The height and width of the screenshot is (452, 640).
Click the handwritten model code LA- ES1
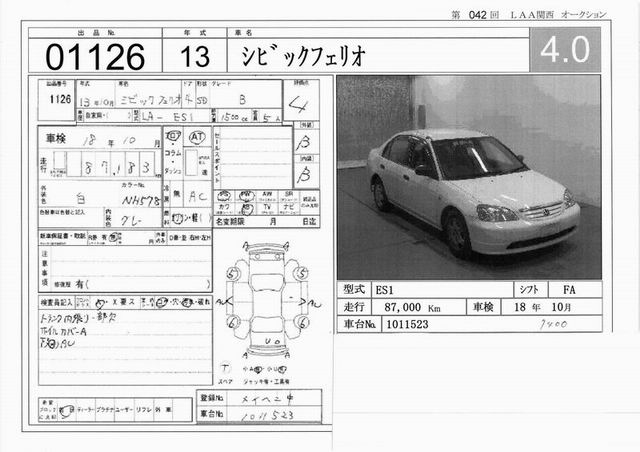(167, 117)
